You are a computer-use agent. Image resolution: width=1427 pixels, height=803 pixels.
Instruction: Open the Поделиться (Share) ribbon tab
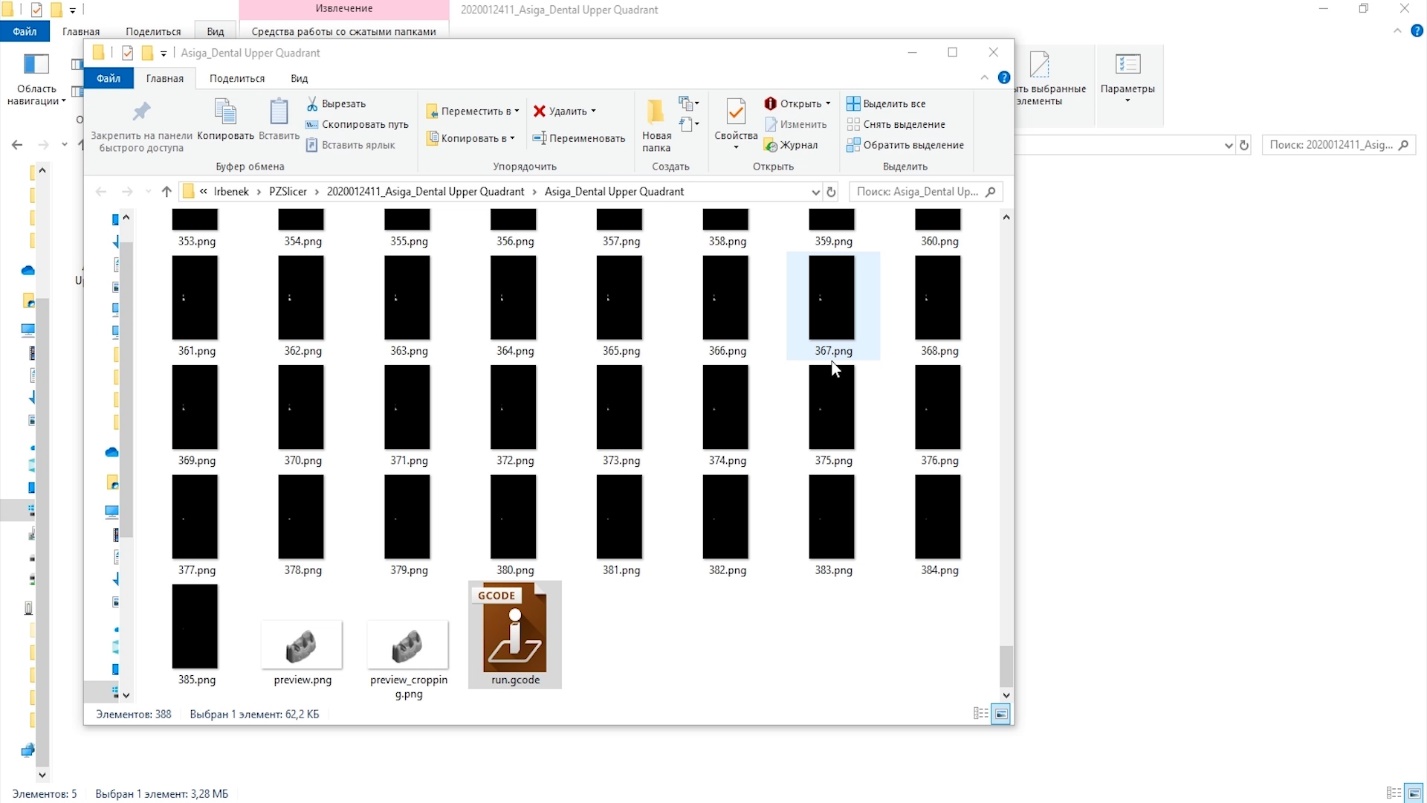(237, 78)
